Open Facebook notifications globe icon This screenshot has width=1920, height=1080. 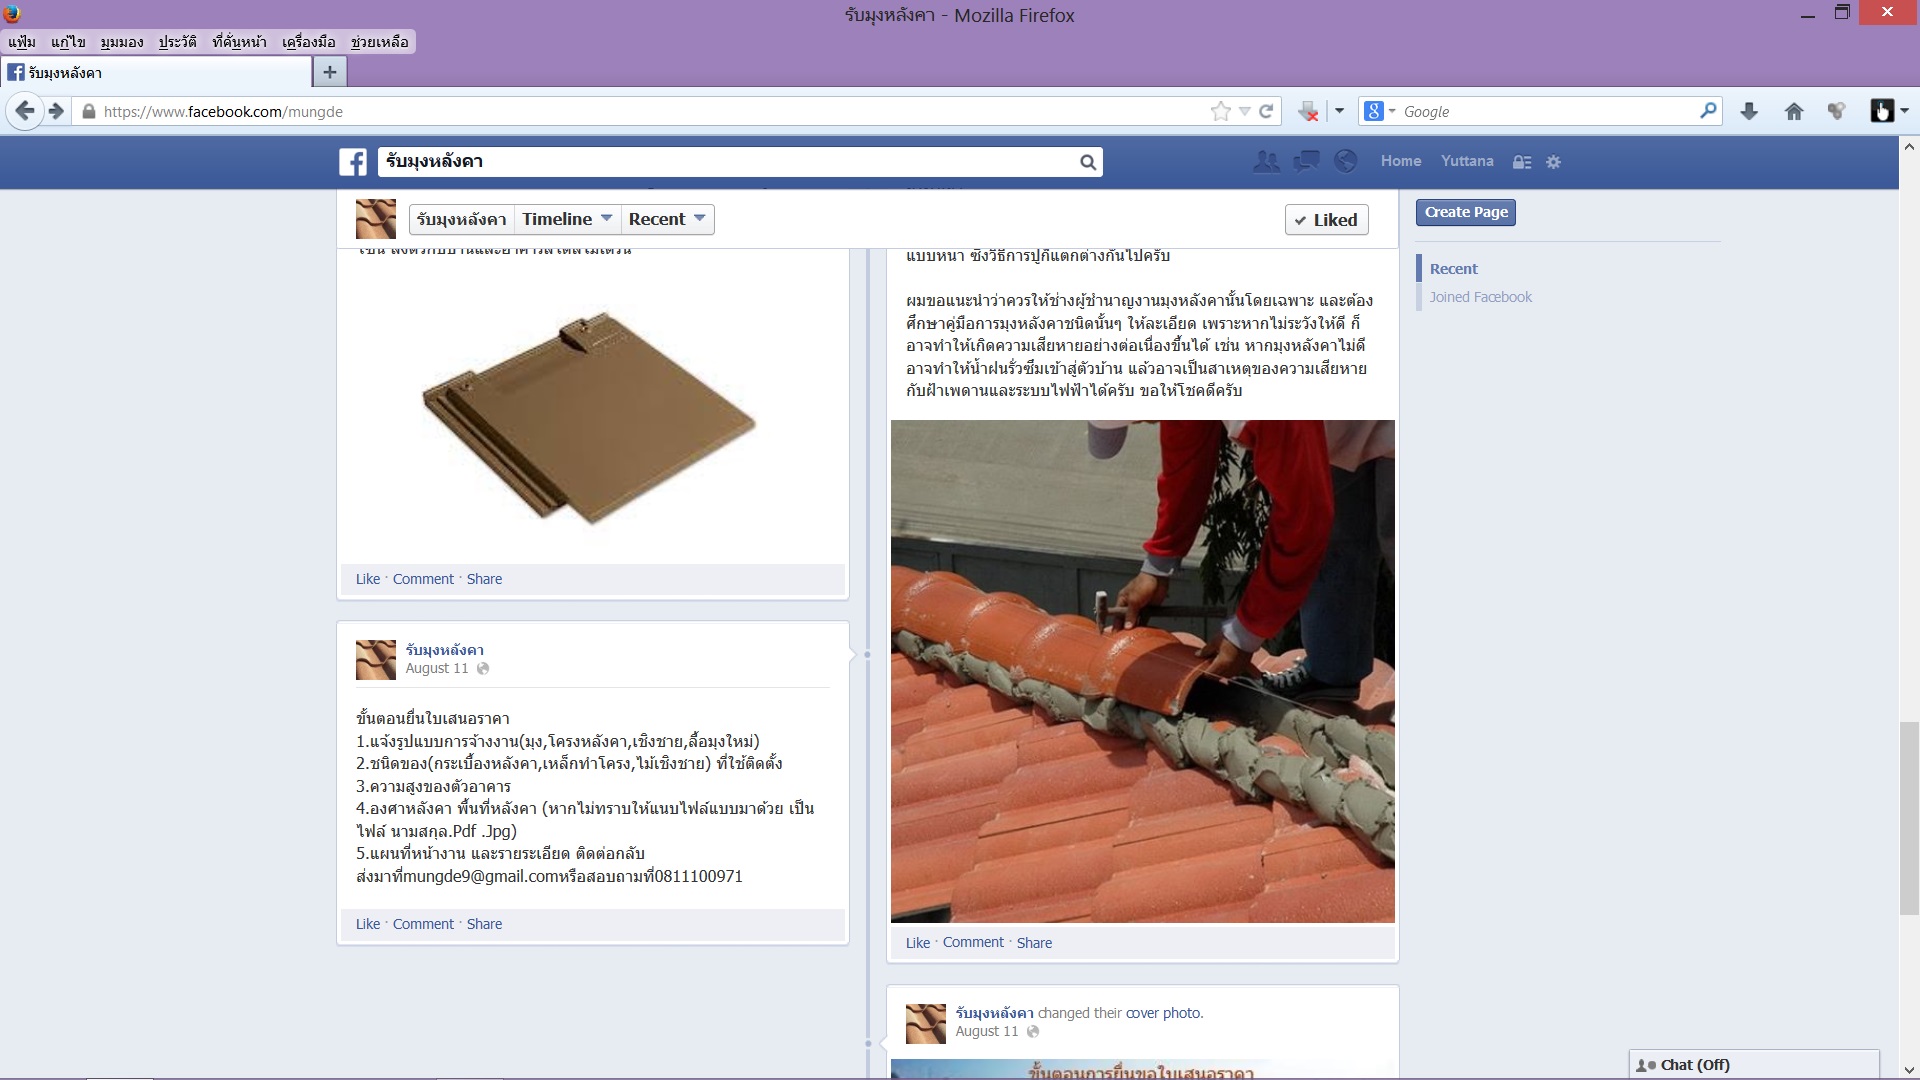coord(1346,161)
